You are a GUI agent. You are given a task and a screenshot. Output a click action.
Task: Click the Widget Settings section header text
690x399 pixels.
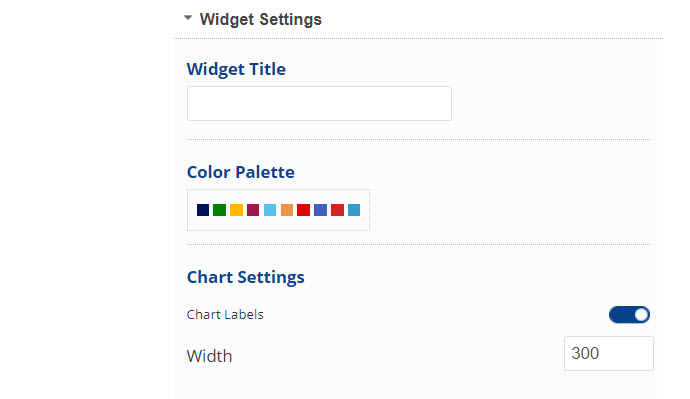click(261, 19)
